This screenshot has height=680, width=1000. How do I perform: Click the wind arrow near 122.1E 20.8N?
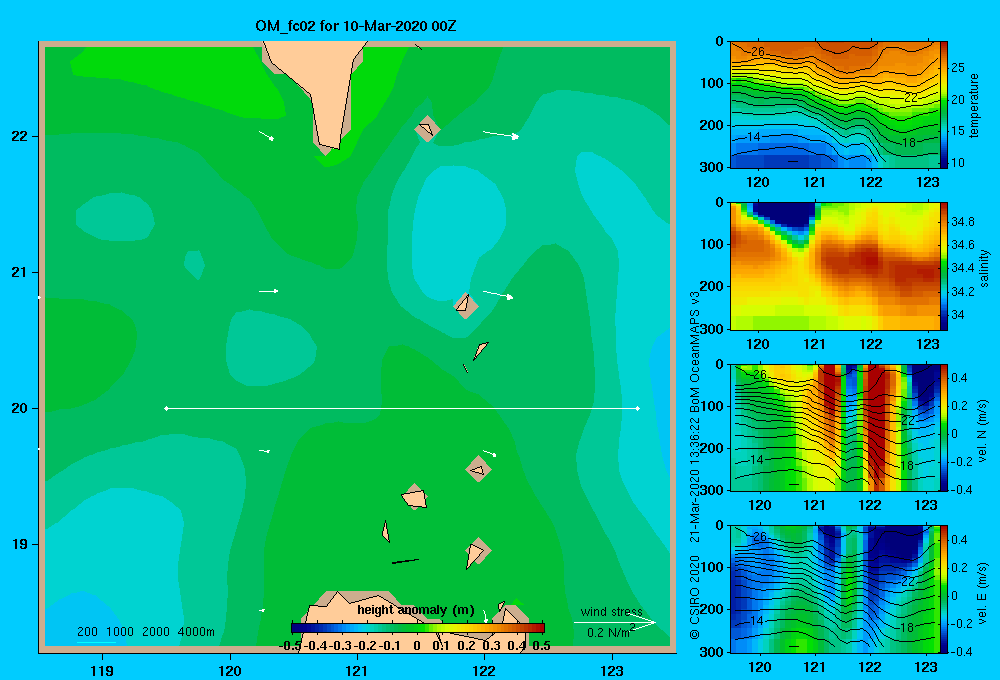pos(498,295)
